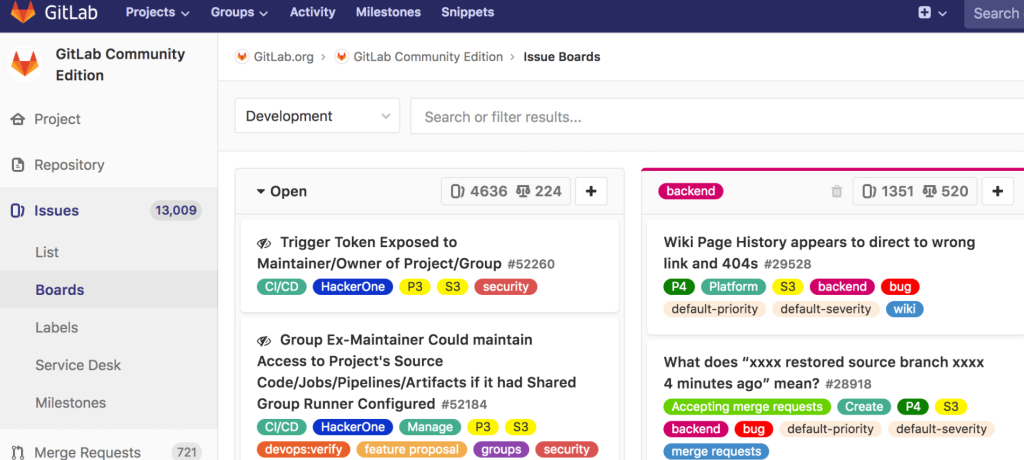Image resolution: width=1024 pixels, height=460 pixels.
Task: Select List under Issues in sidebar
Action: (47, 252)
